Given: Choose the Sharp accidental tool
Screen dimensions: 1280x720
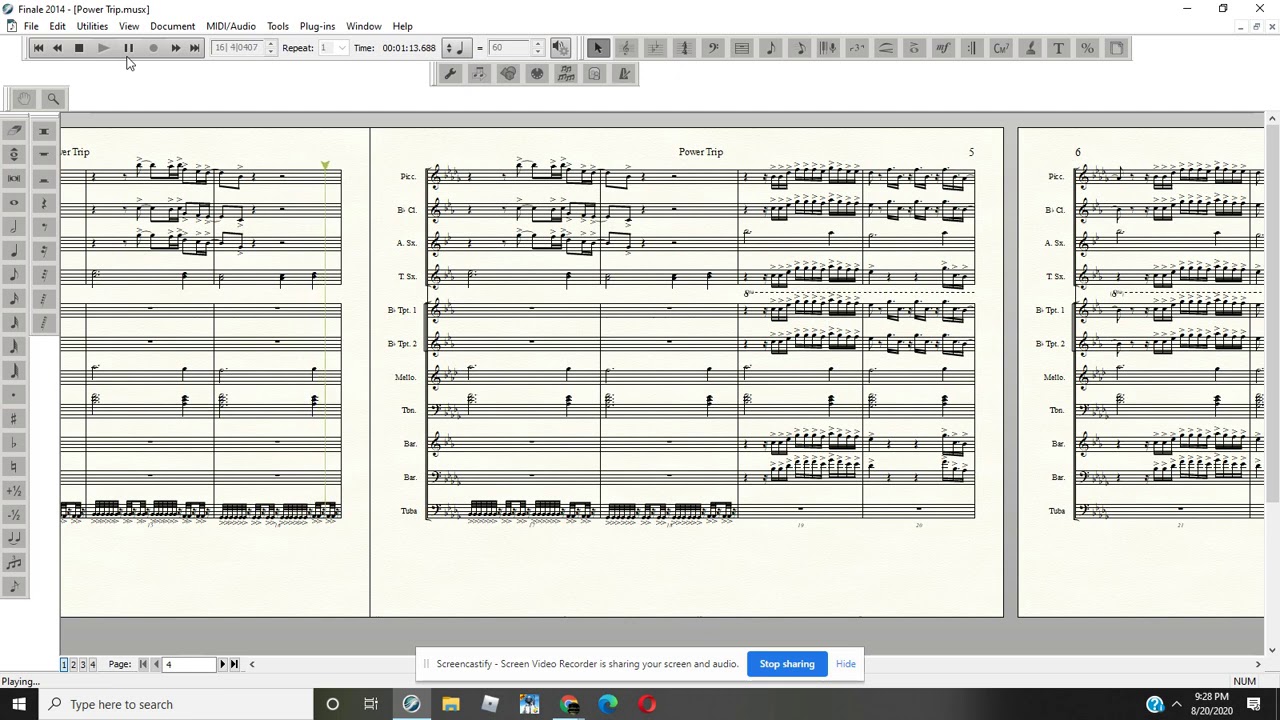Looking at the screenshot, I should pyautogui.click(x=14, y=418).
